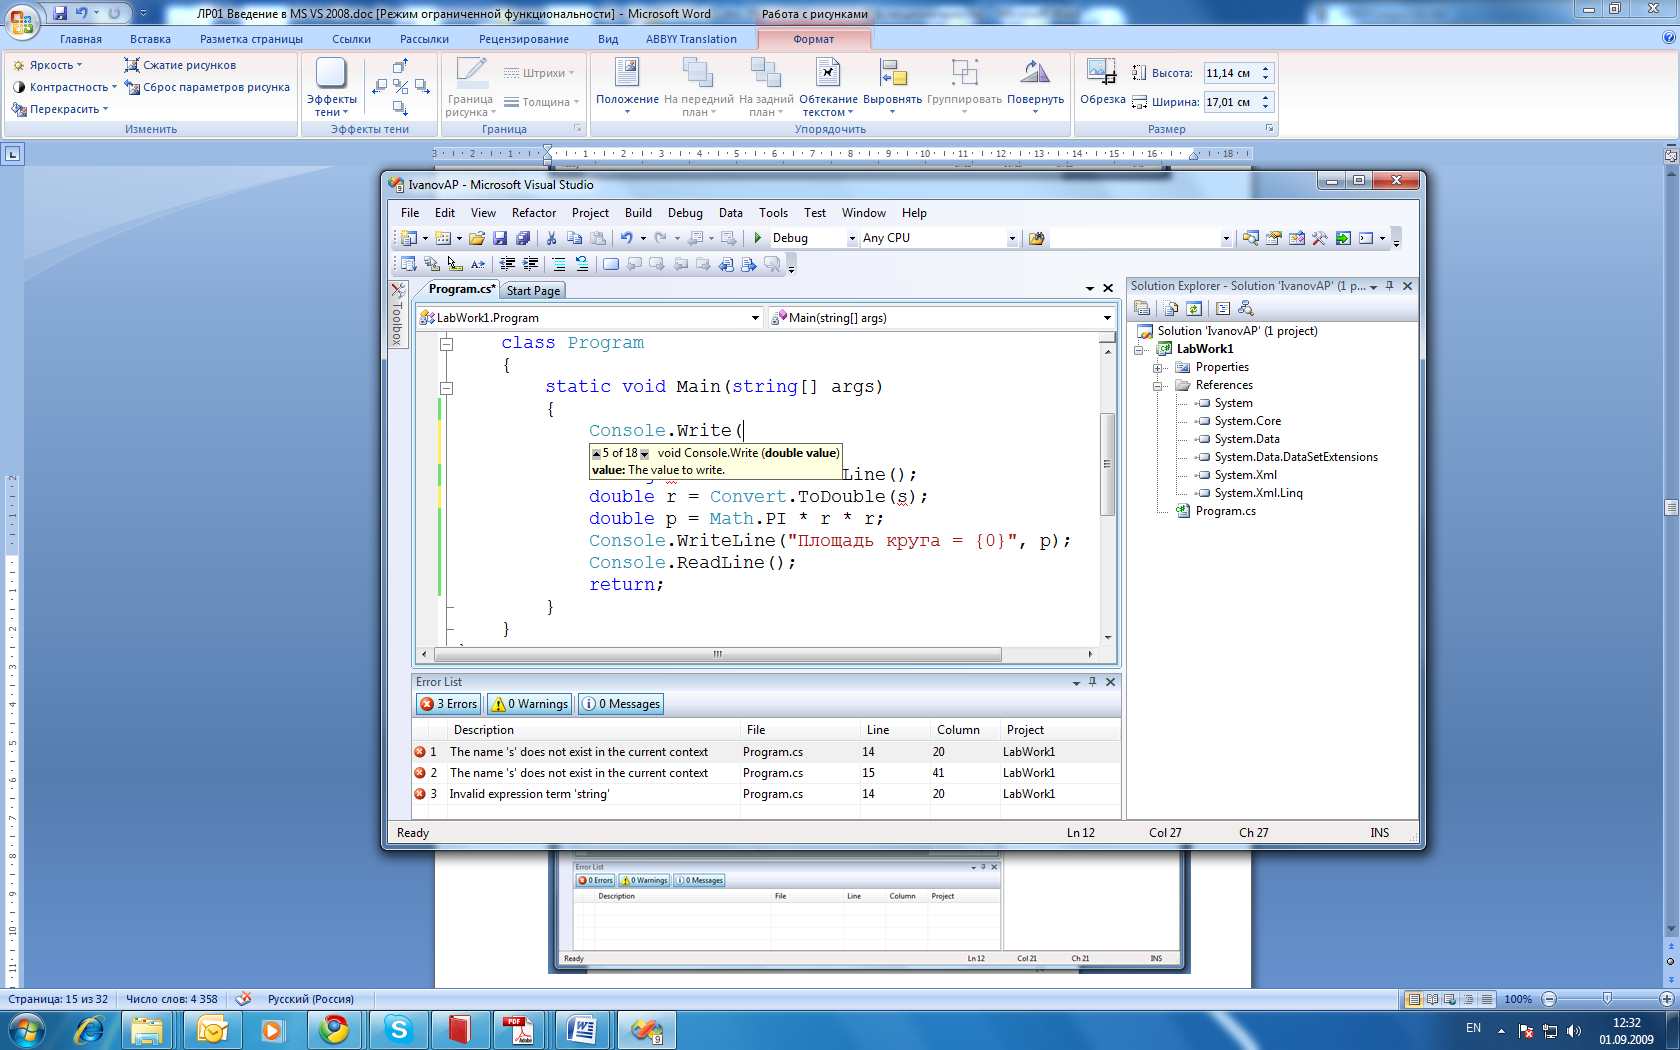Image resolution: width=1680 pixels, height=1050 pixels.
Task: Open the Weight (Толщина) dropdown
Action: pyautogui.click(x=542, y=102)
